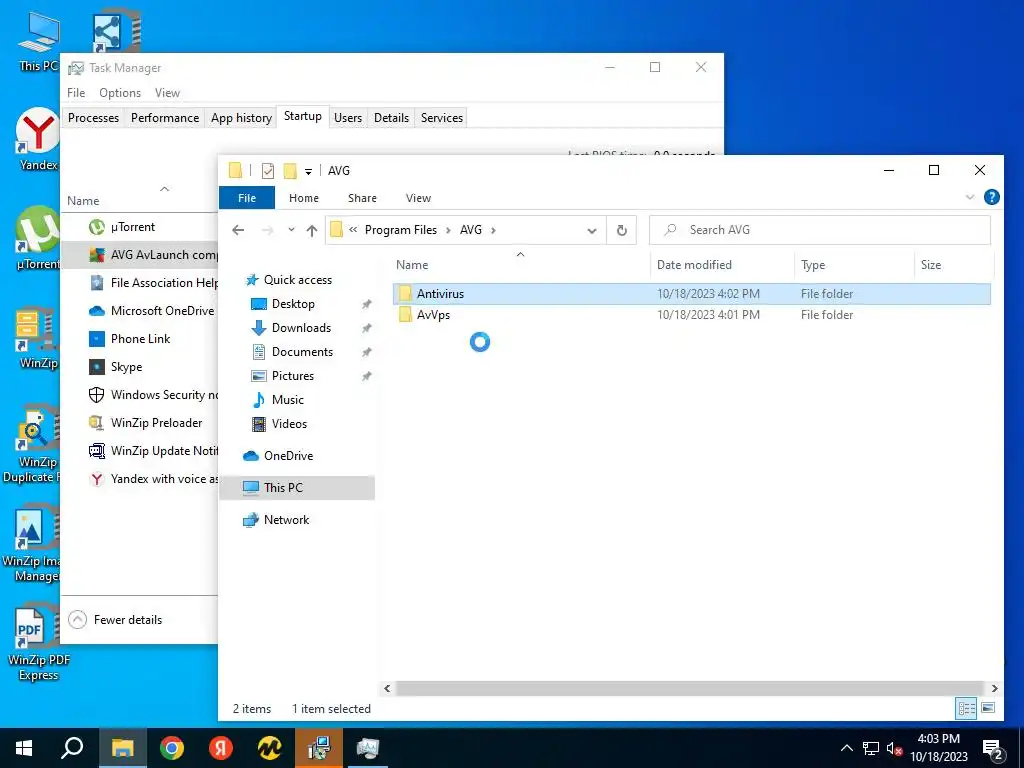This screenshot has height=768, width=1024.
Task: Open the Explorer Share ribbon tab
Action: 362,198
